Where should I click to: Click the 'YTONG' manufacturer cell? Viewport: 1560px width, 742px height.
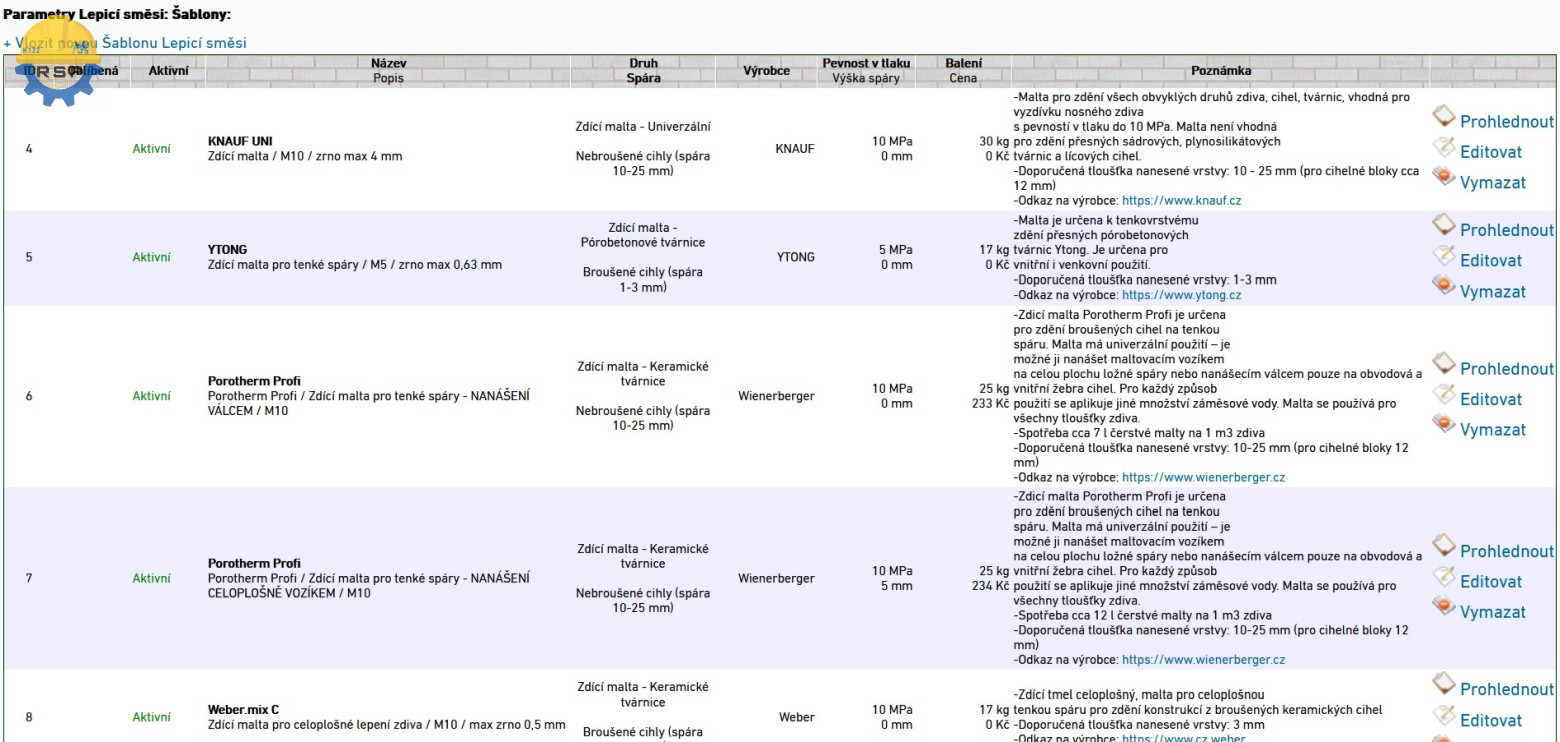point(796,257)
